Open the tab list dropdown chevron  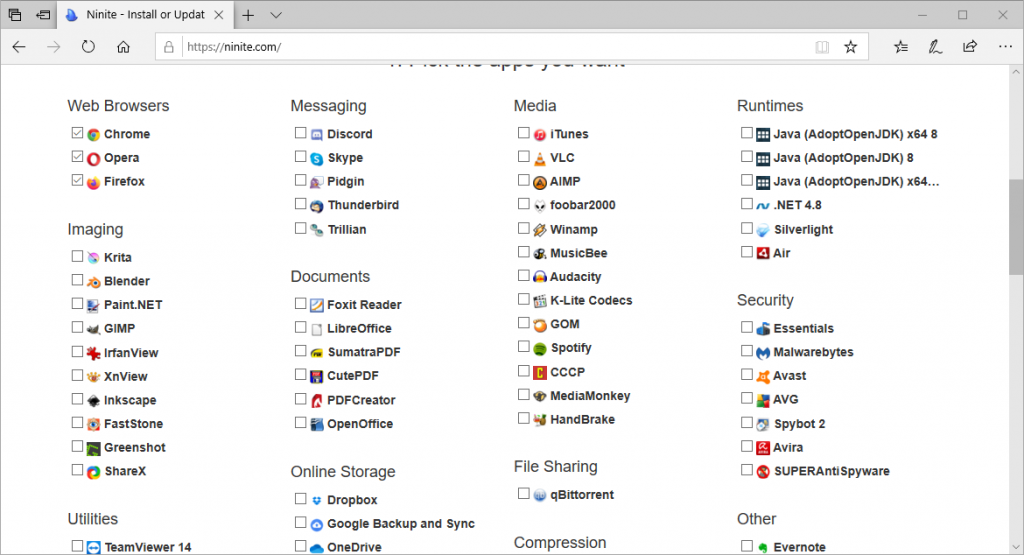(x=276, y=15)
